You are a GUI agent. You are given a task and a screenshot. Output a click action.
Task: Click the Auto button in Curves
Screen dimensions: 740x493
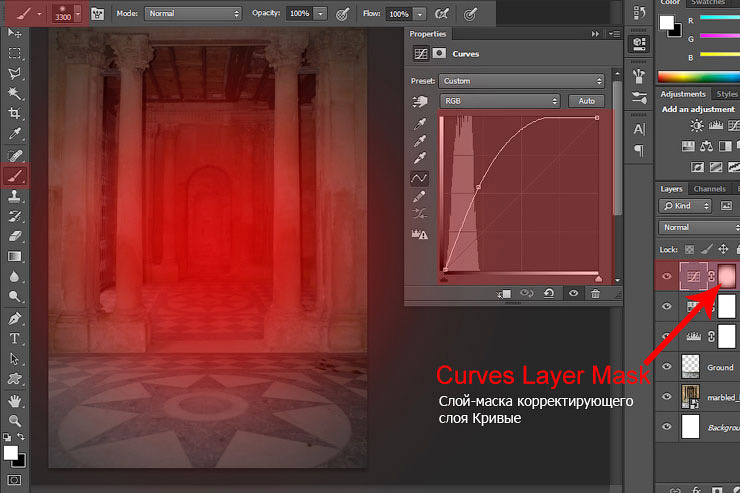pyautogui.click(x=585, y=101)
